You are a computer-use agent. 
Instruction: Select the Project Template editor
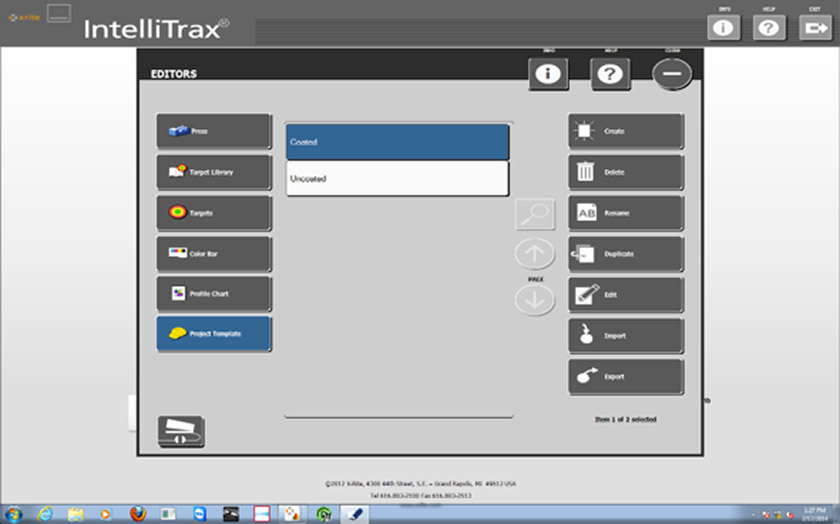click(x=214, y=333)
